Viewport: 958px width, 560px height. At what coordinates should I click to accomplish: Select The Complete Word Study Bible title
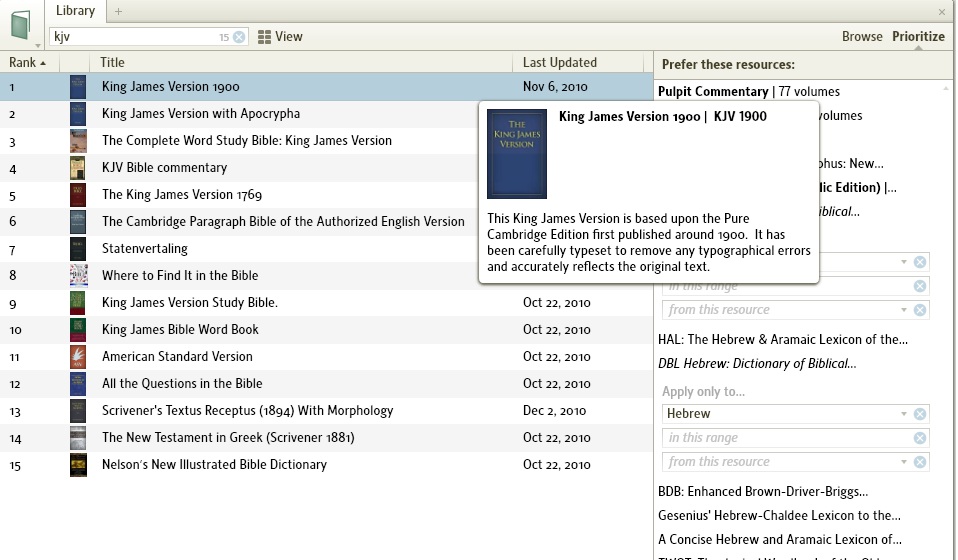pos(247,140)
